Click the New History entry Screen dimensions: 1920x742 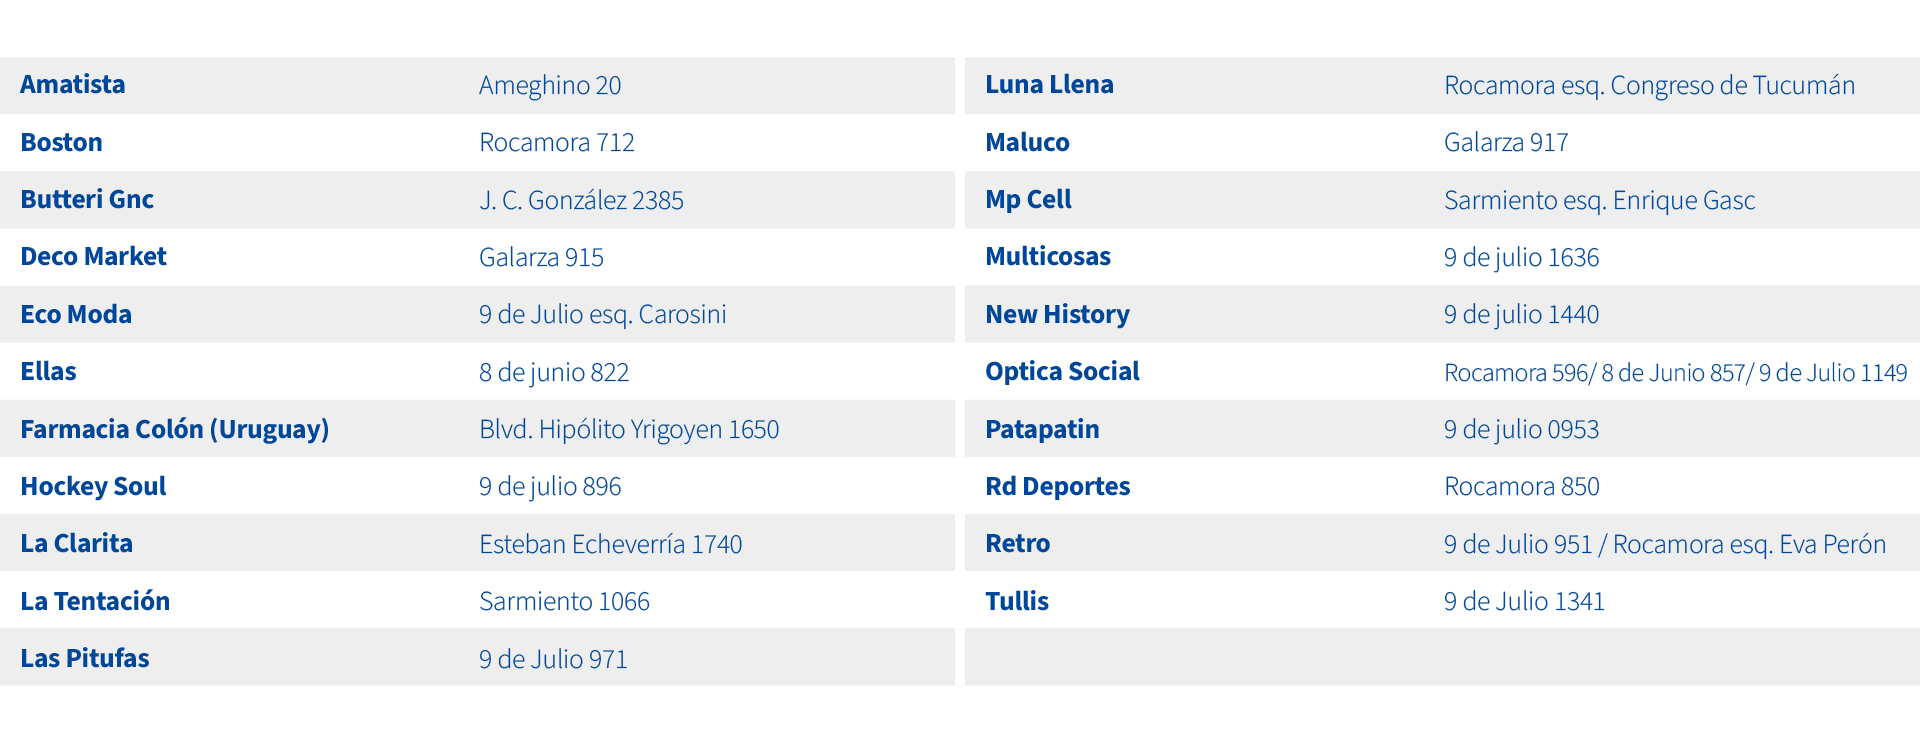pyautogui.click(x=1057, y=314)
